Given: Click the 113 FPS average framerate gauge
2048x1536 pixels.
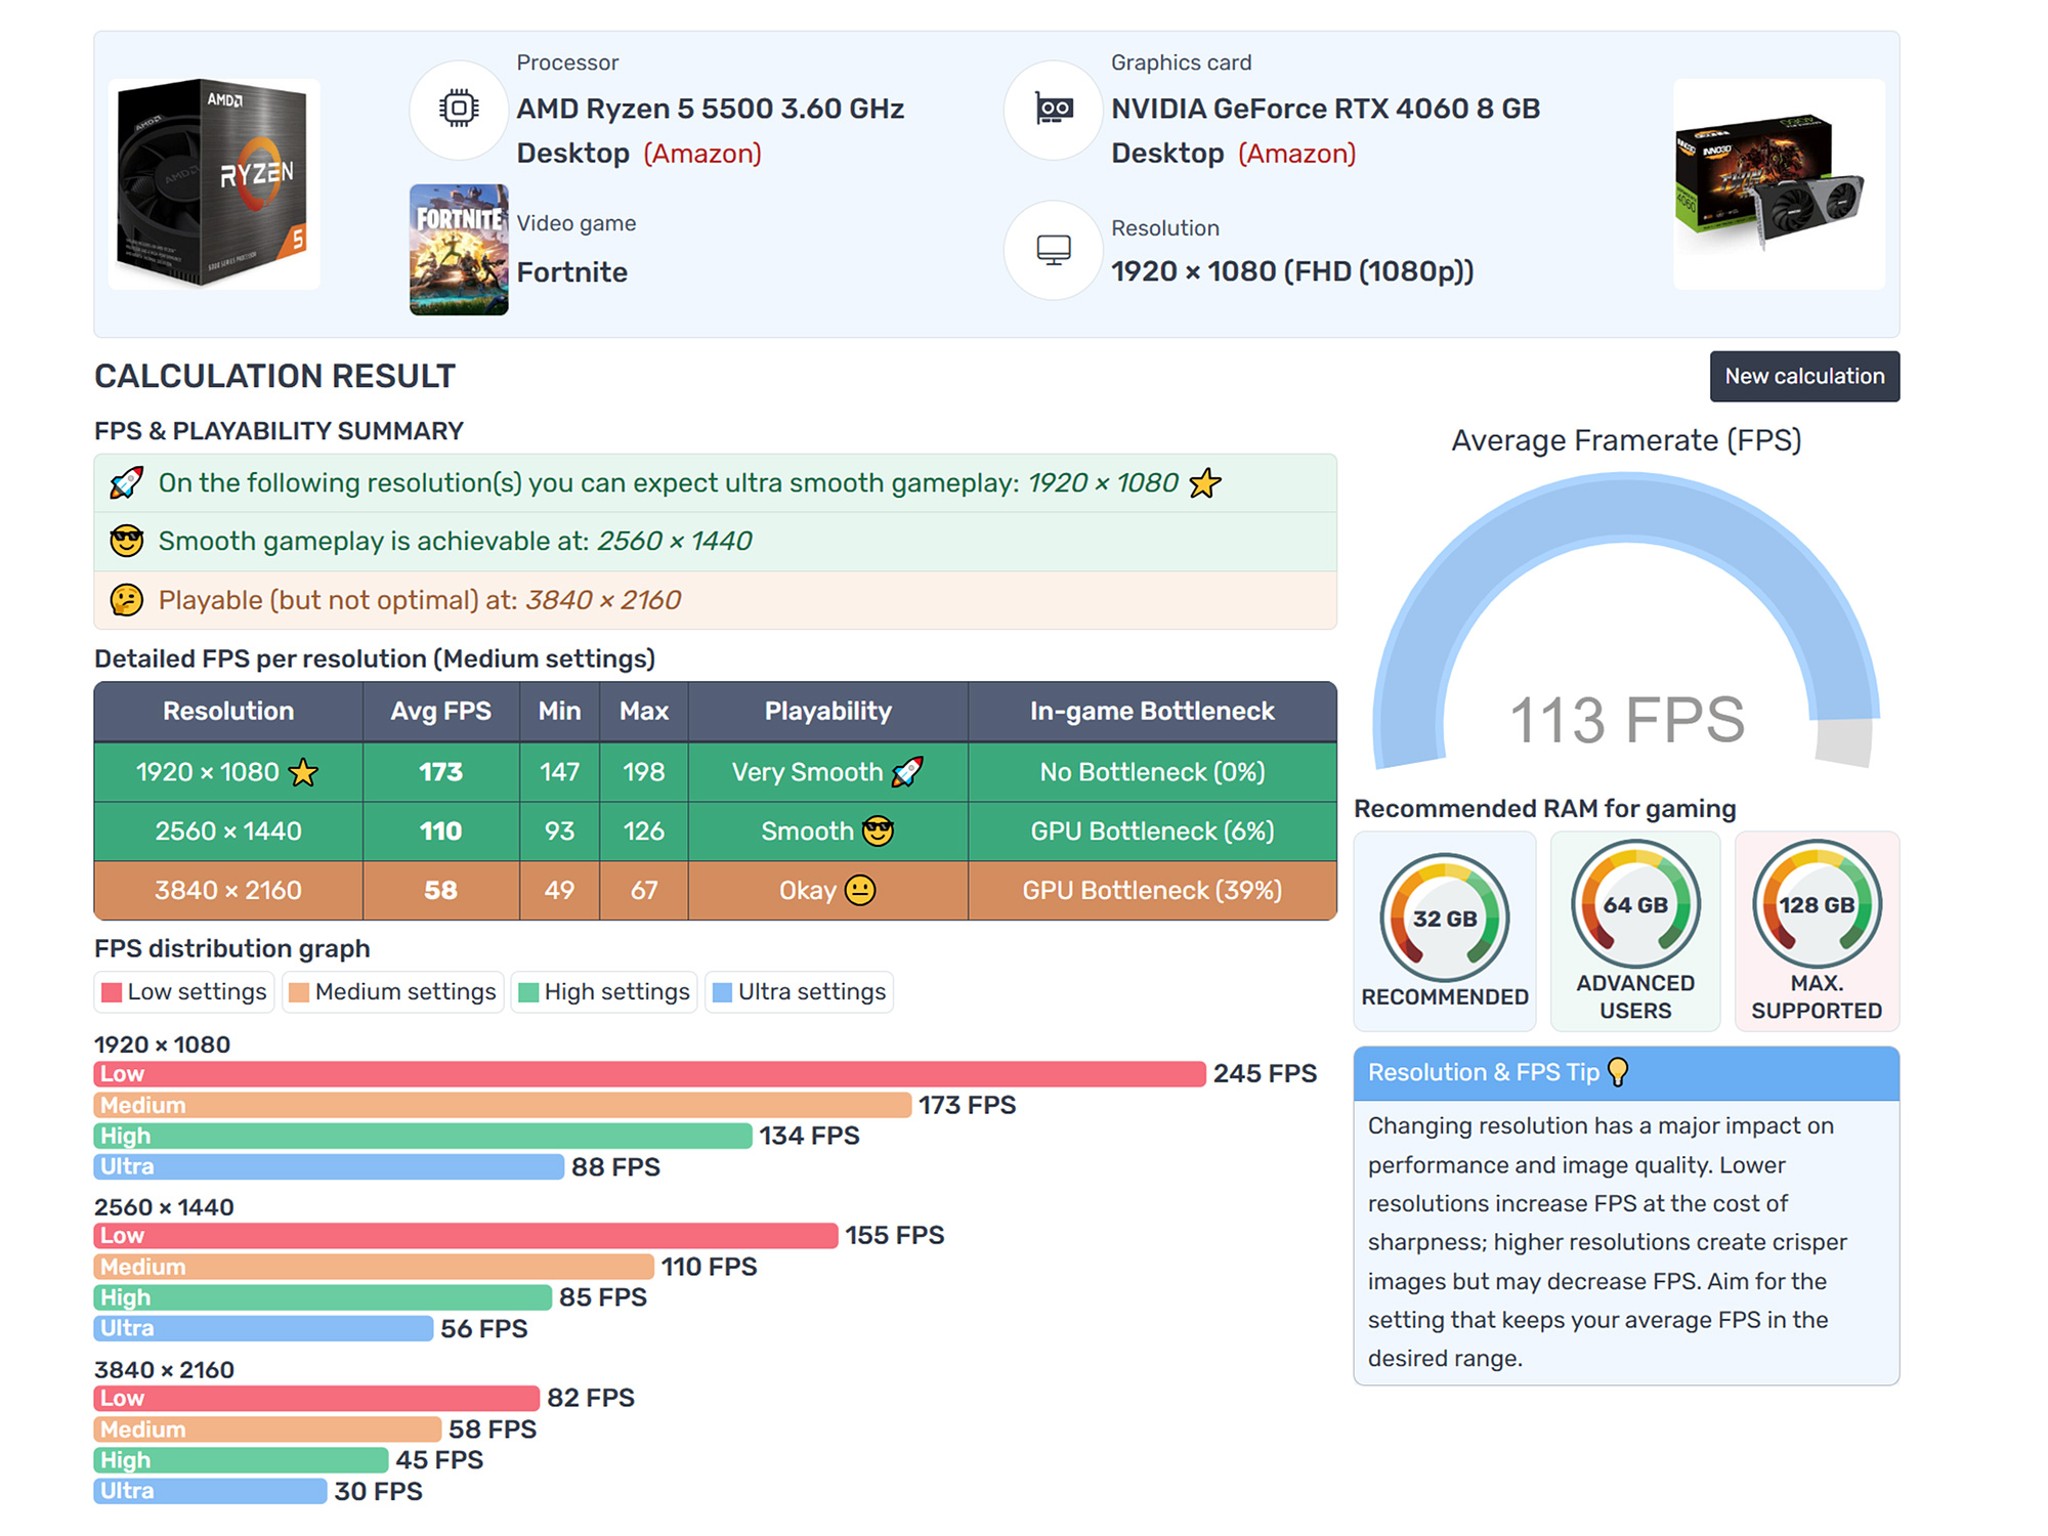Looking at the screenshot, I should pyautogui.click(x=1626, y=621).
